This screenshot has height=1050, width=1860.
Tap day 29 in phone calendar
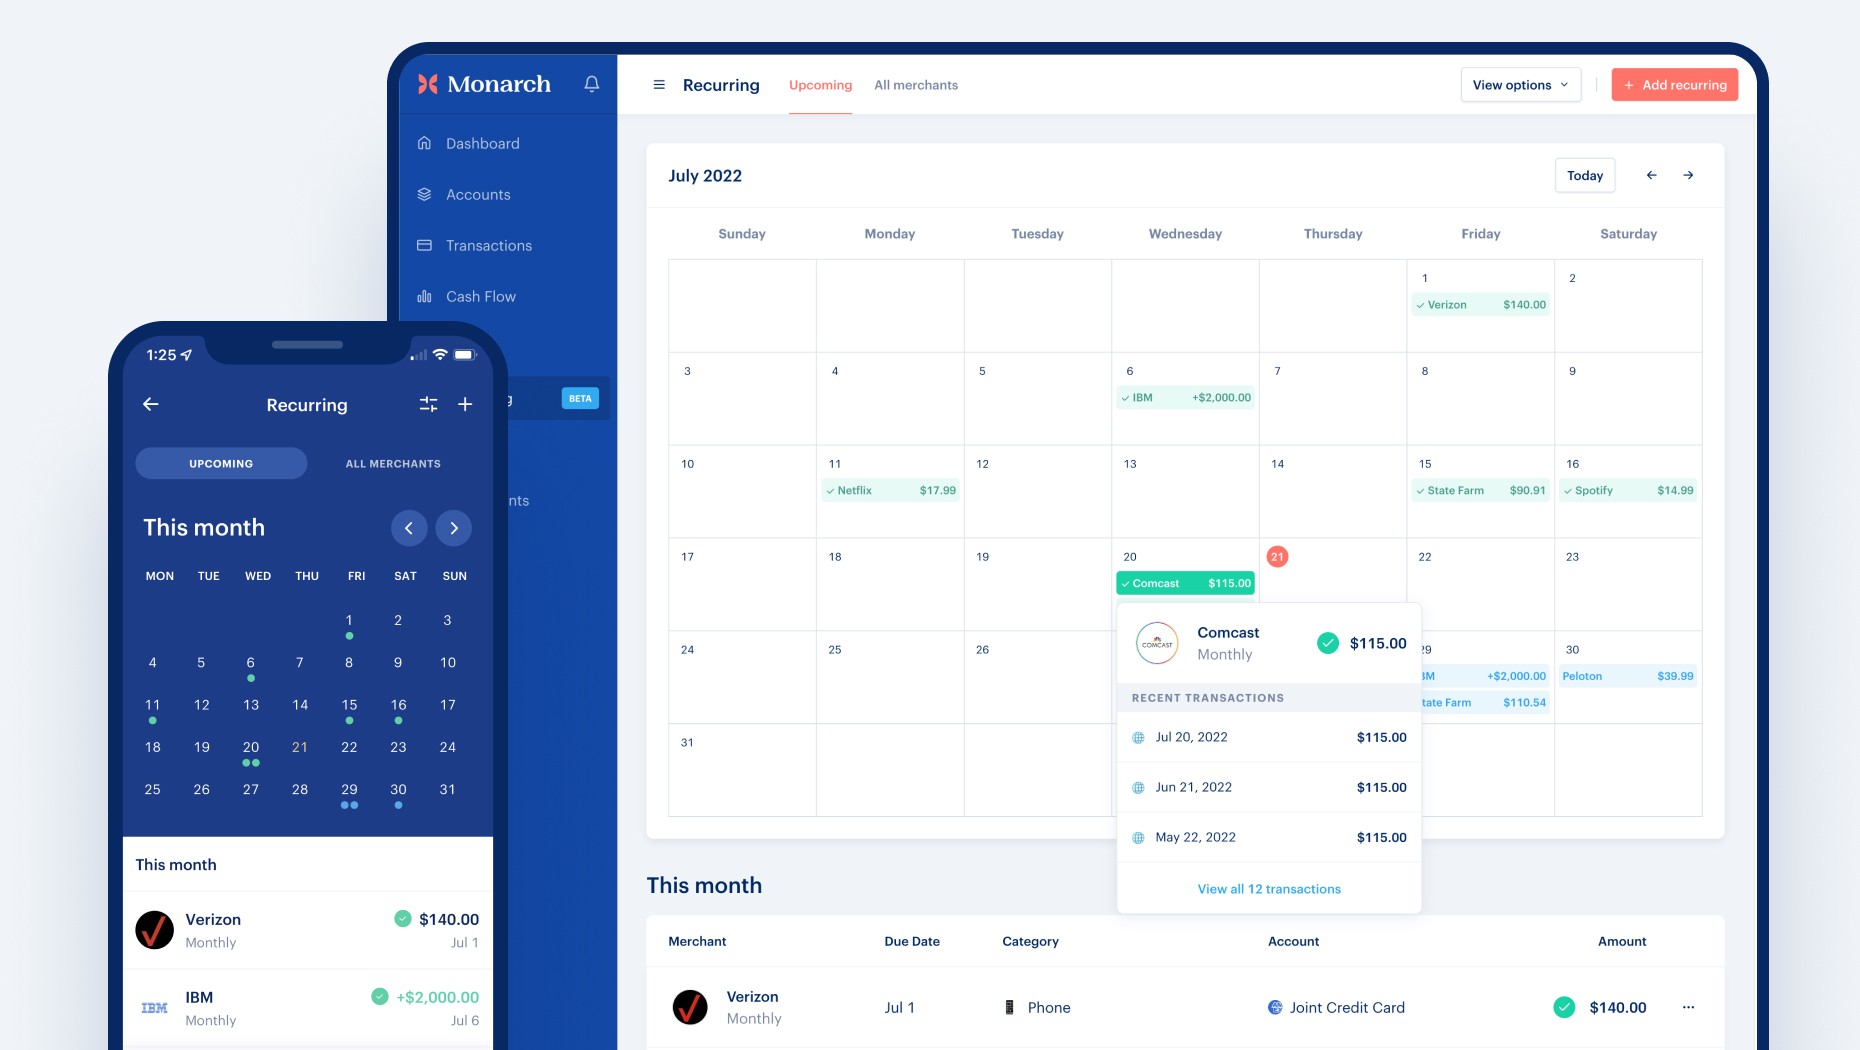(349, 792)
